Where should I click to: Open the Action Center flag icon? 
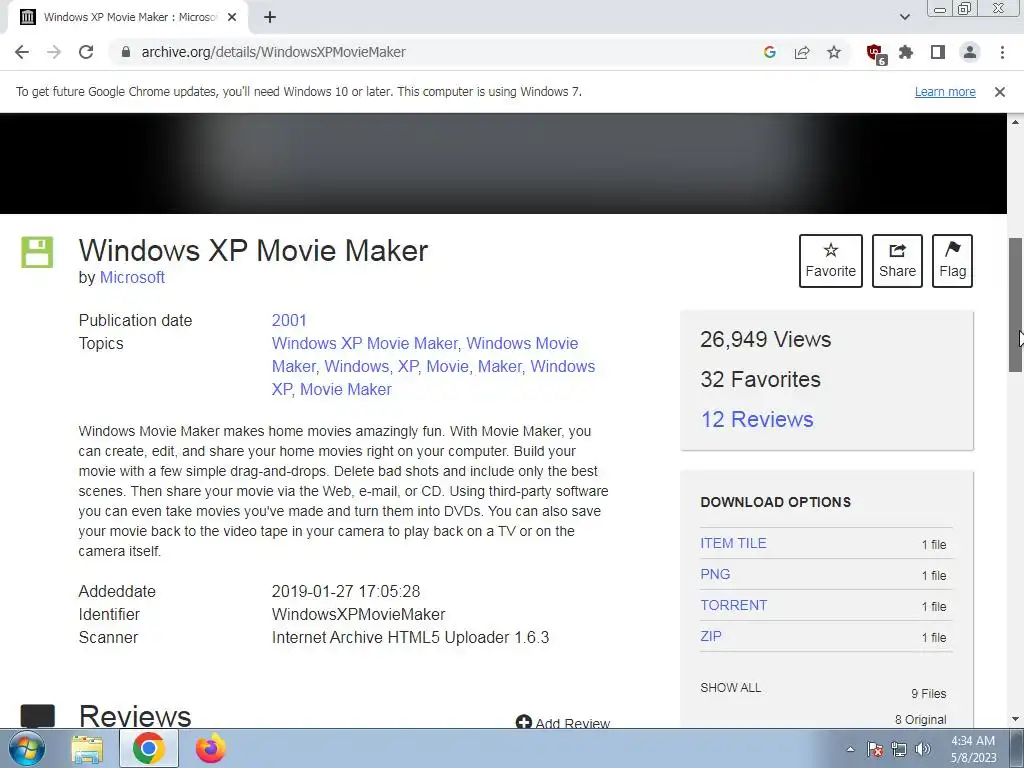click(x=875, y=750)
